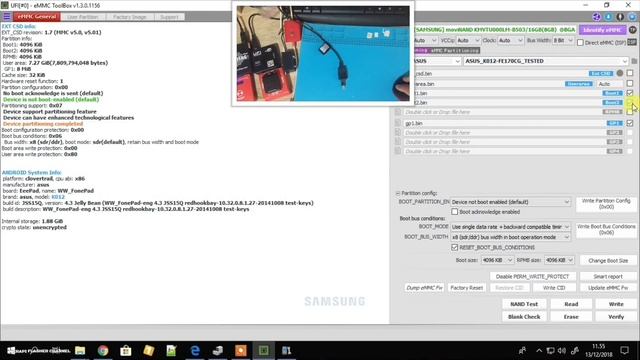Open the BOOT_MODE dropdown
This screenshot has height=360, width=640.
point(510,227)
